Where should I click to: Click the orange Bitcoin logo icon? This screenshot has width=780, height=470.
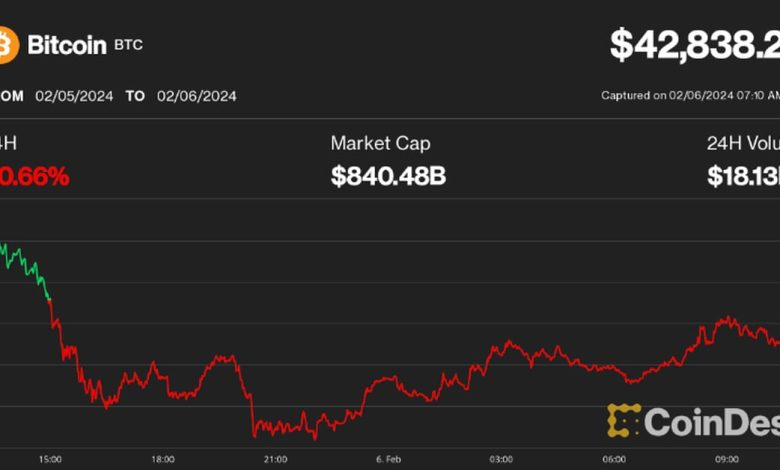8,44
